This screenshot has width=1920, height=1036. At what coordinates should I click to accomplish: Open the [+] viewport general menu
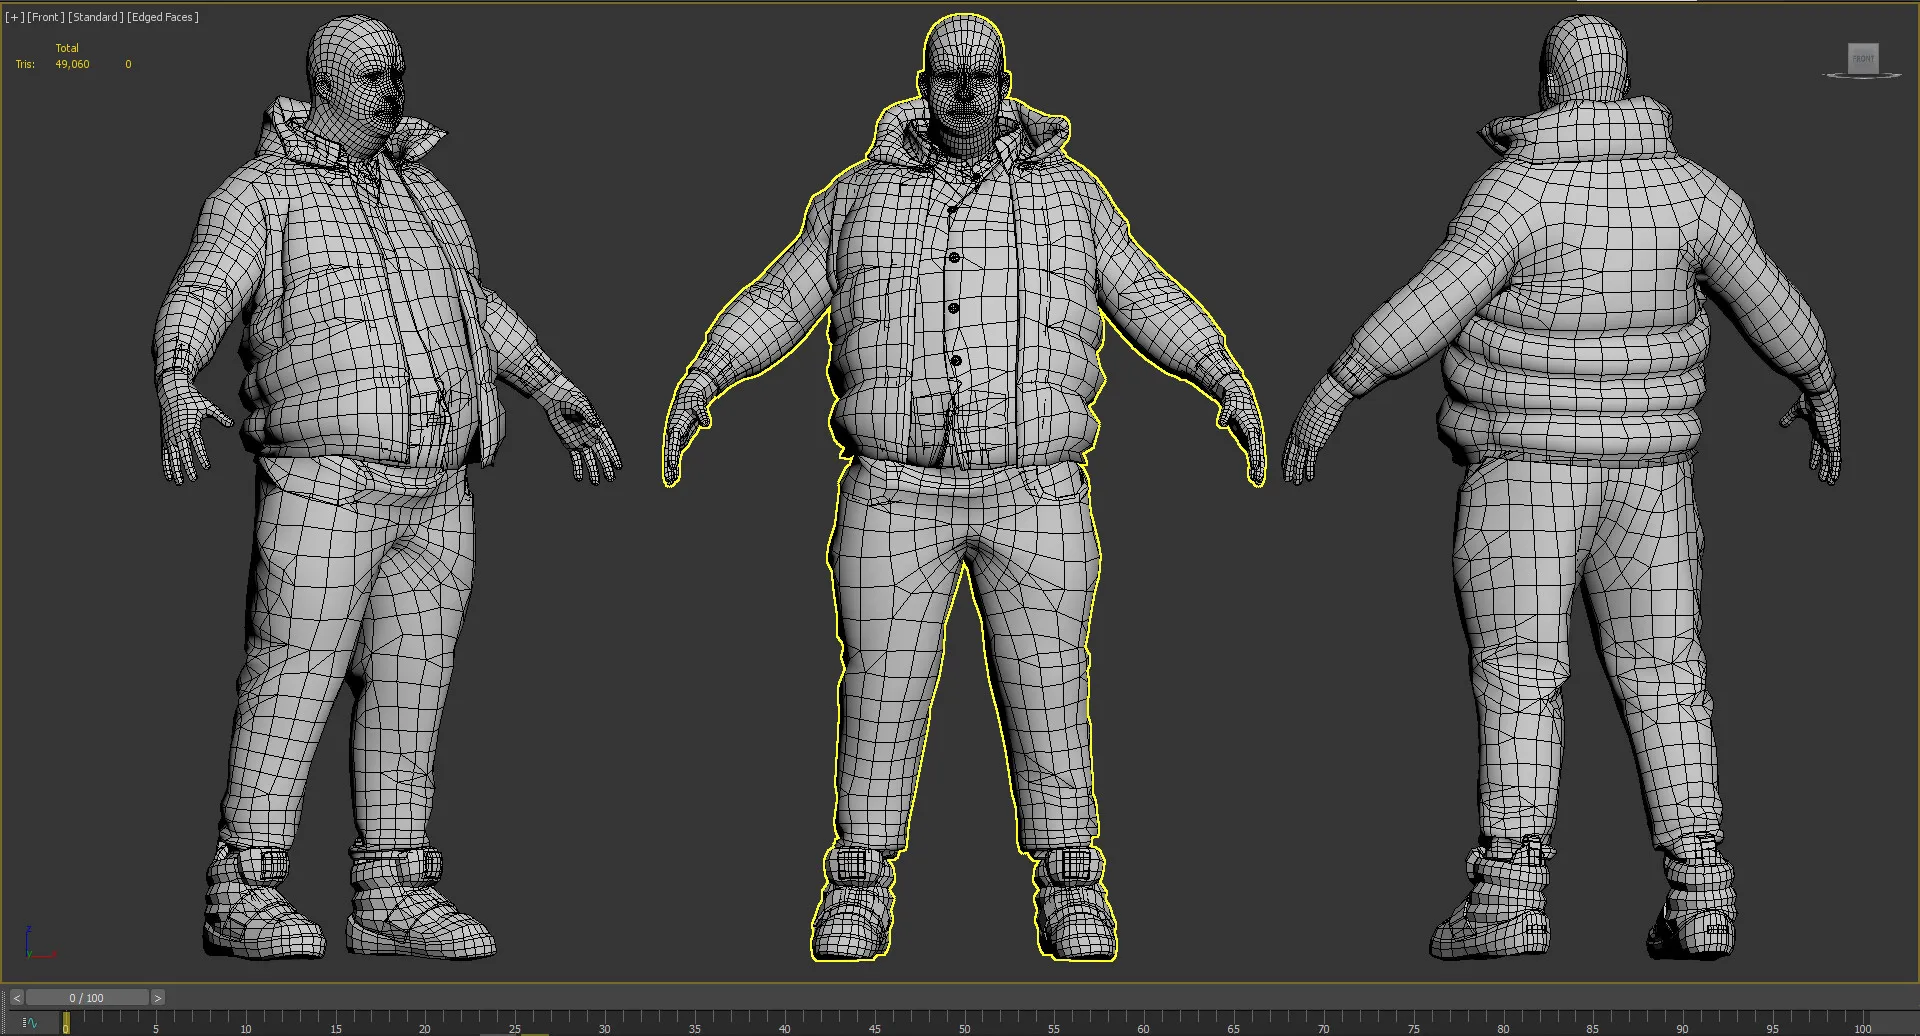14,17
